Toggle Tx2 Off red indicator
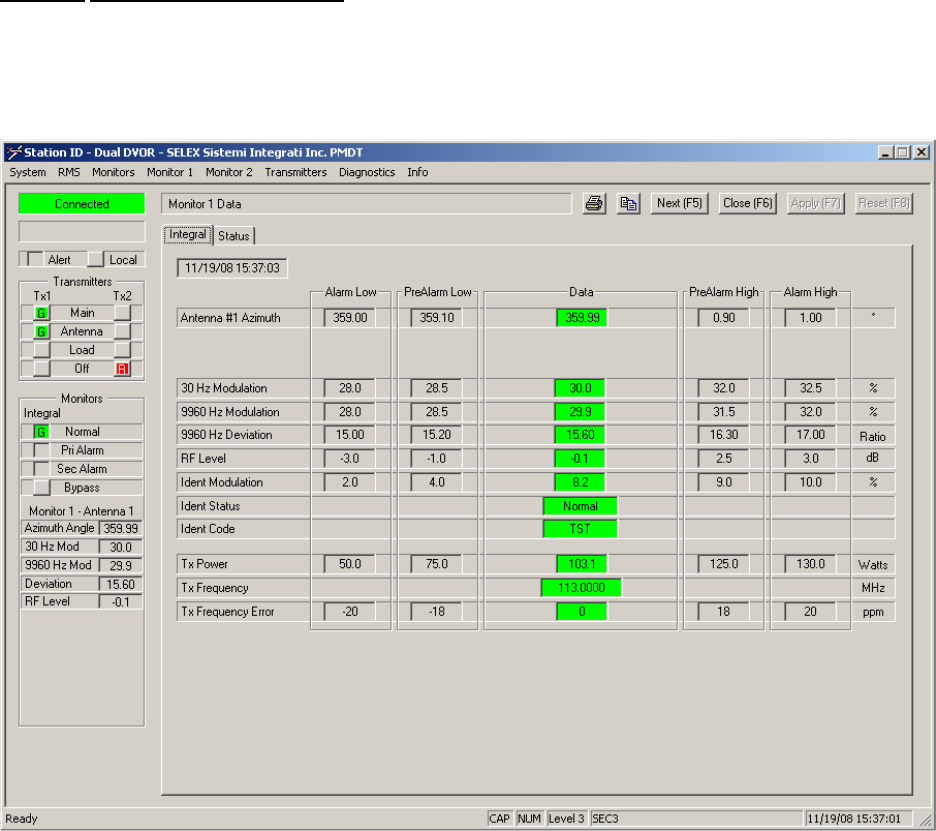The image size is (936, 831). click(x=122, y=369)
